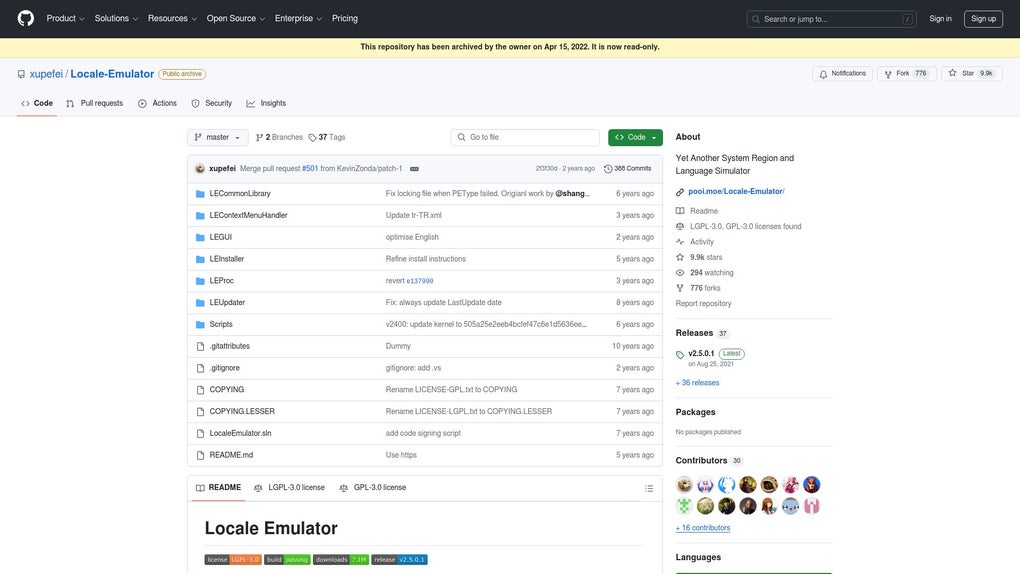Screen dimensions: 1020x574
Task: Click the license LGPL-3.0 badge
Action: point(233,560)
